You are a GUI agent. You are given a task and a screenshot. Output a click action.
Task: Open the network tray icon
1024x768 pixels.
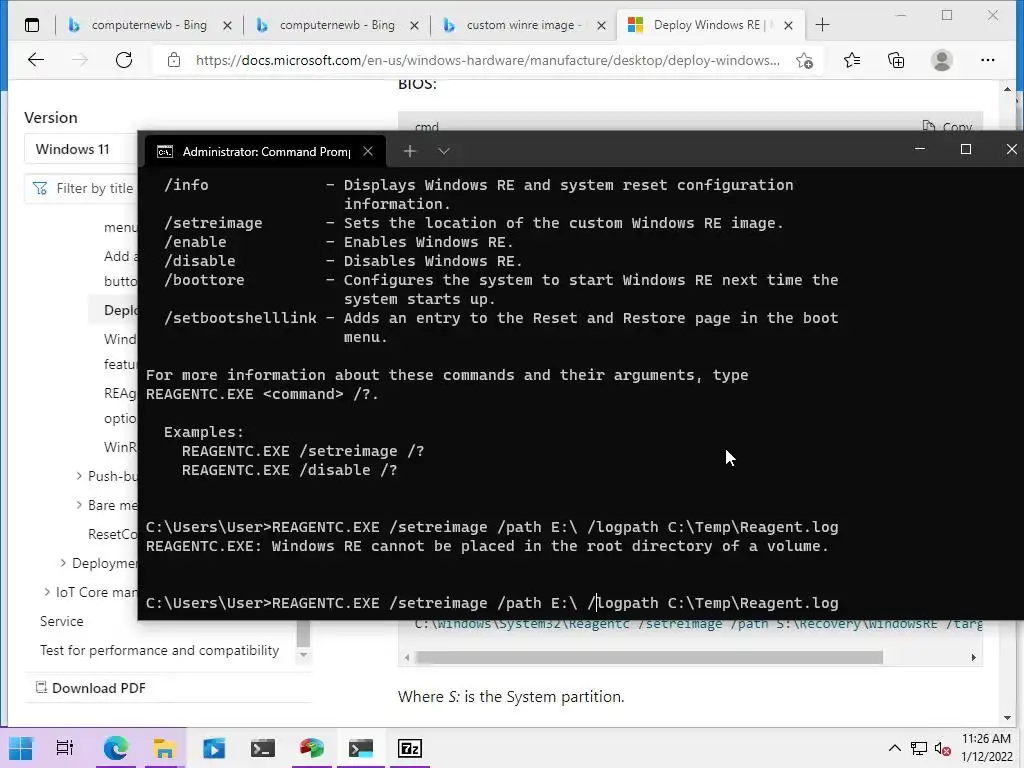click(x=919, y=748)
